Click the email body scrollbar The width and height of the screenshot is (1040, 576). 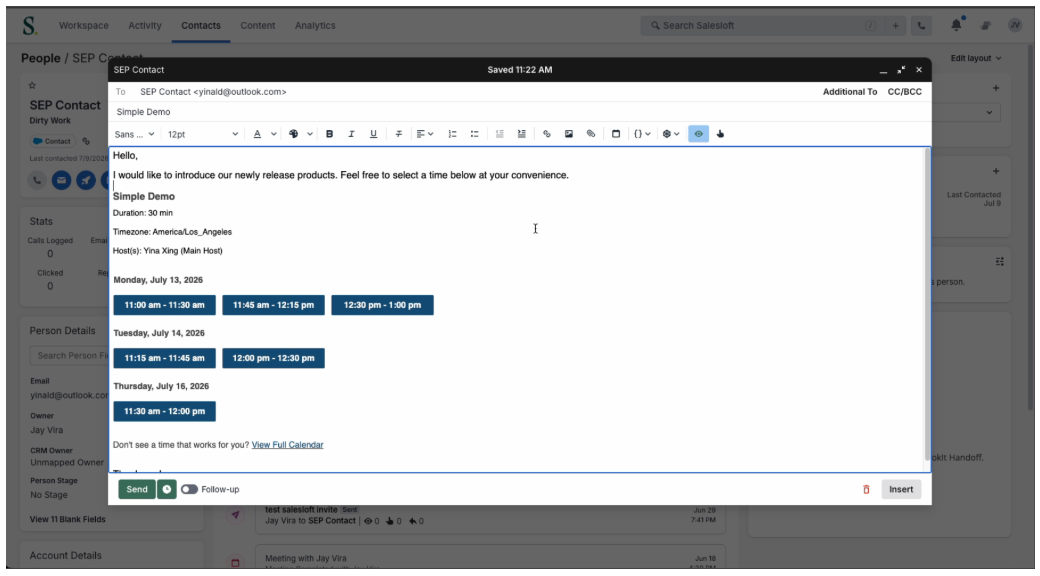pyautogui.click(x=927, y=305)
